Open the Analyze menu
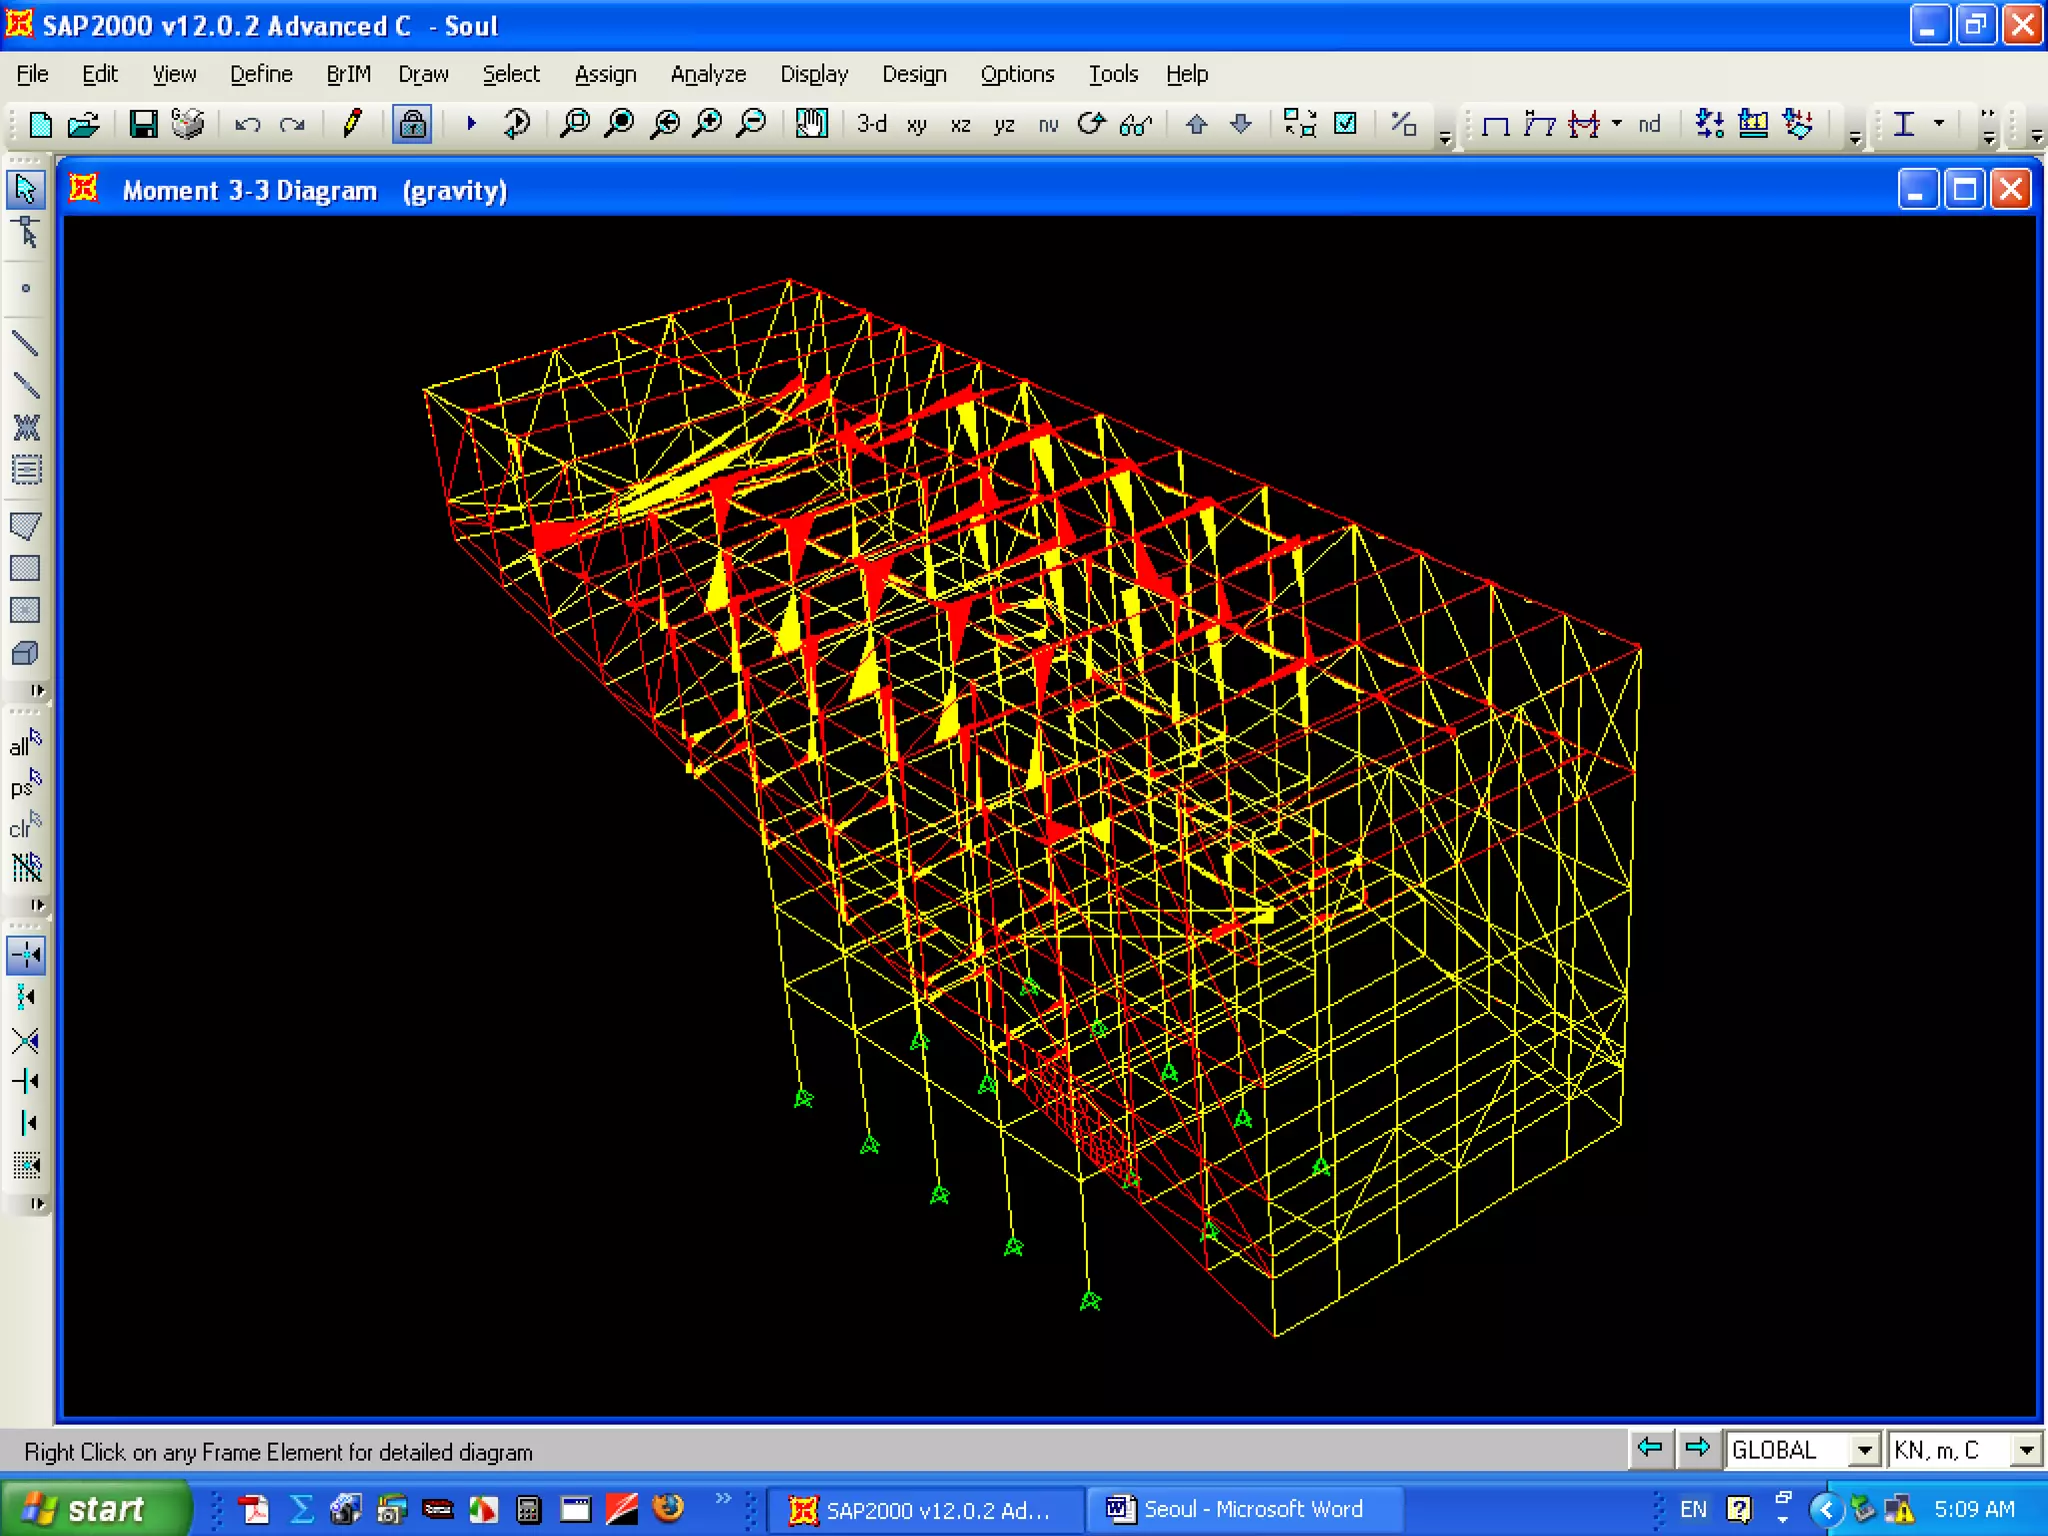This screenshot has height=1536, width=2048. click(708, 74)
